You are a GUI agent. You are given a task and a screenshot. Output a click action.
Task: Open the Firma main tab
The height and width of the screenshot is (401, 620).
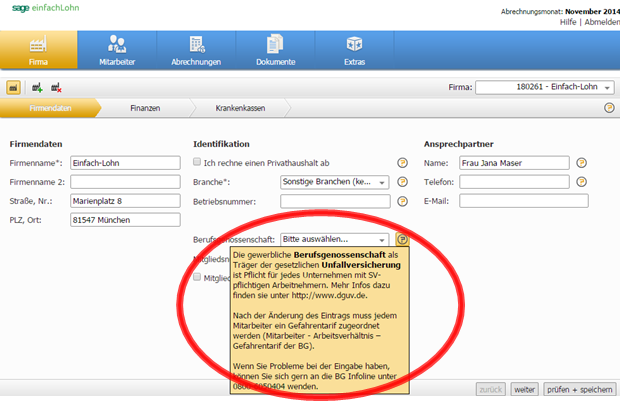38,50
